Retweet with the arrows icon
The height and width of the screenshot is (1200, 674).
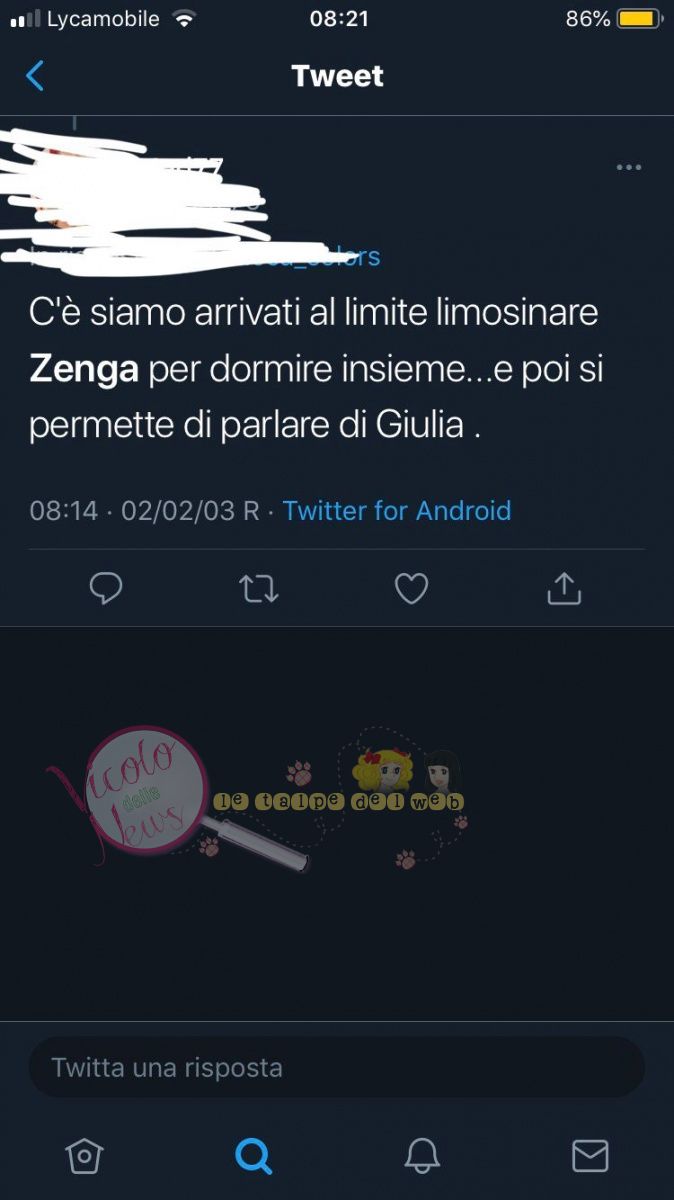(x=259, y=589)
